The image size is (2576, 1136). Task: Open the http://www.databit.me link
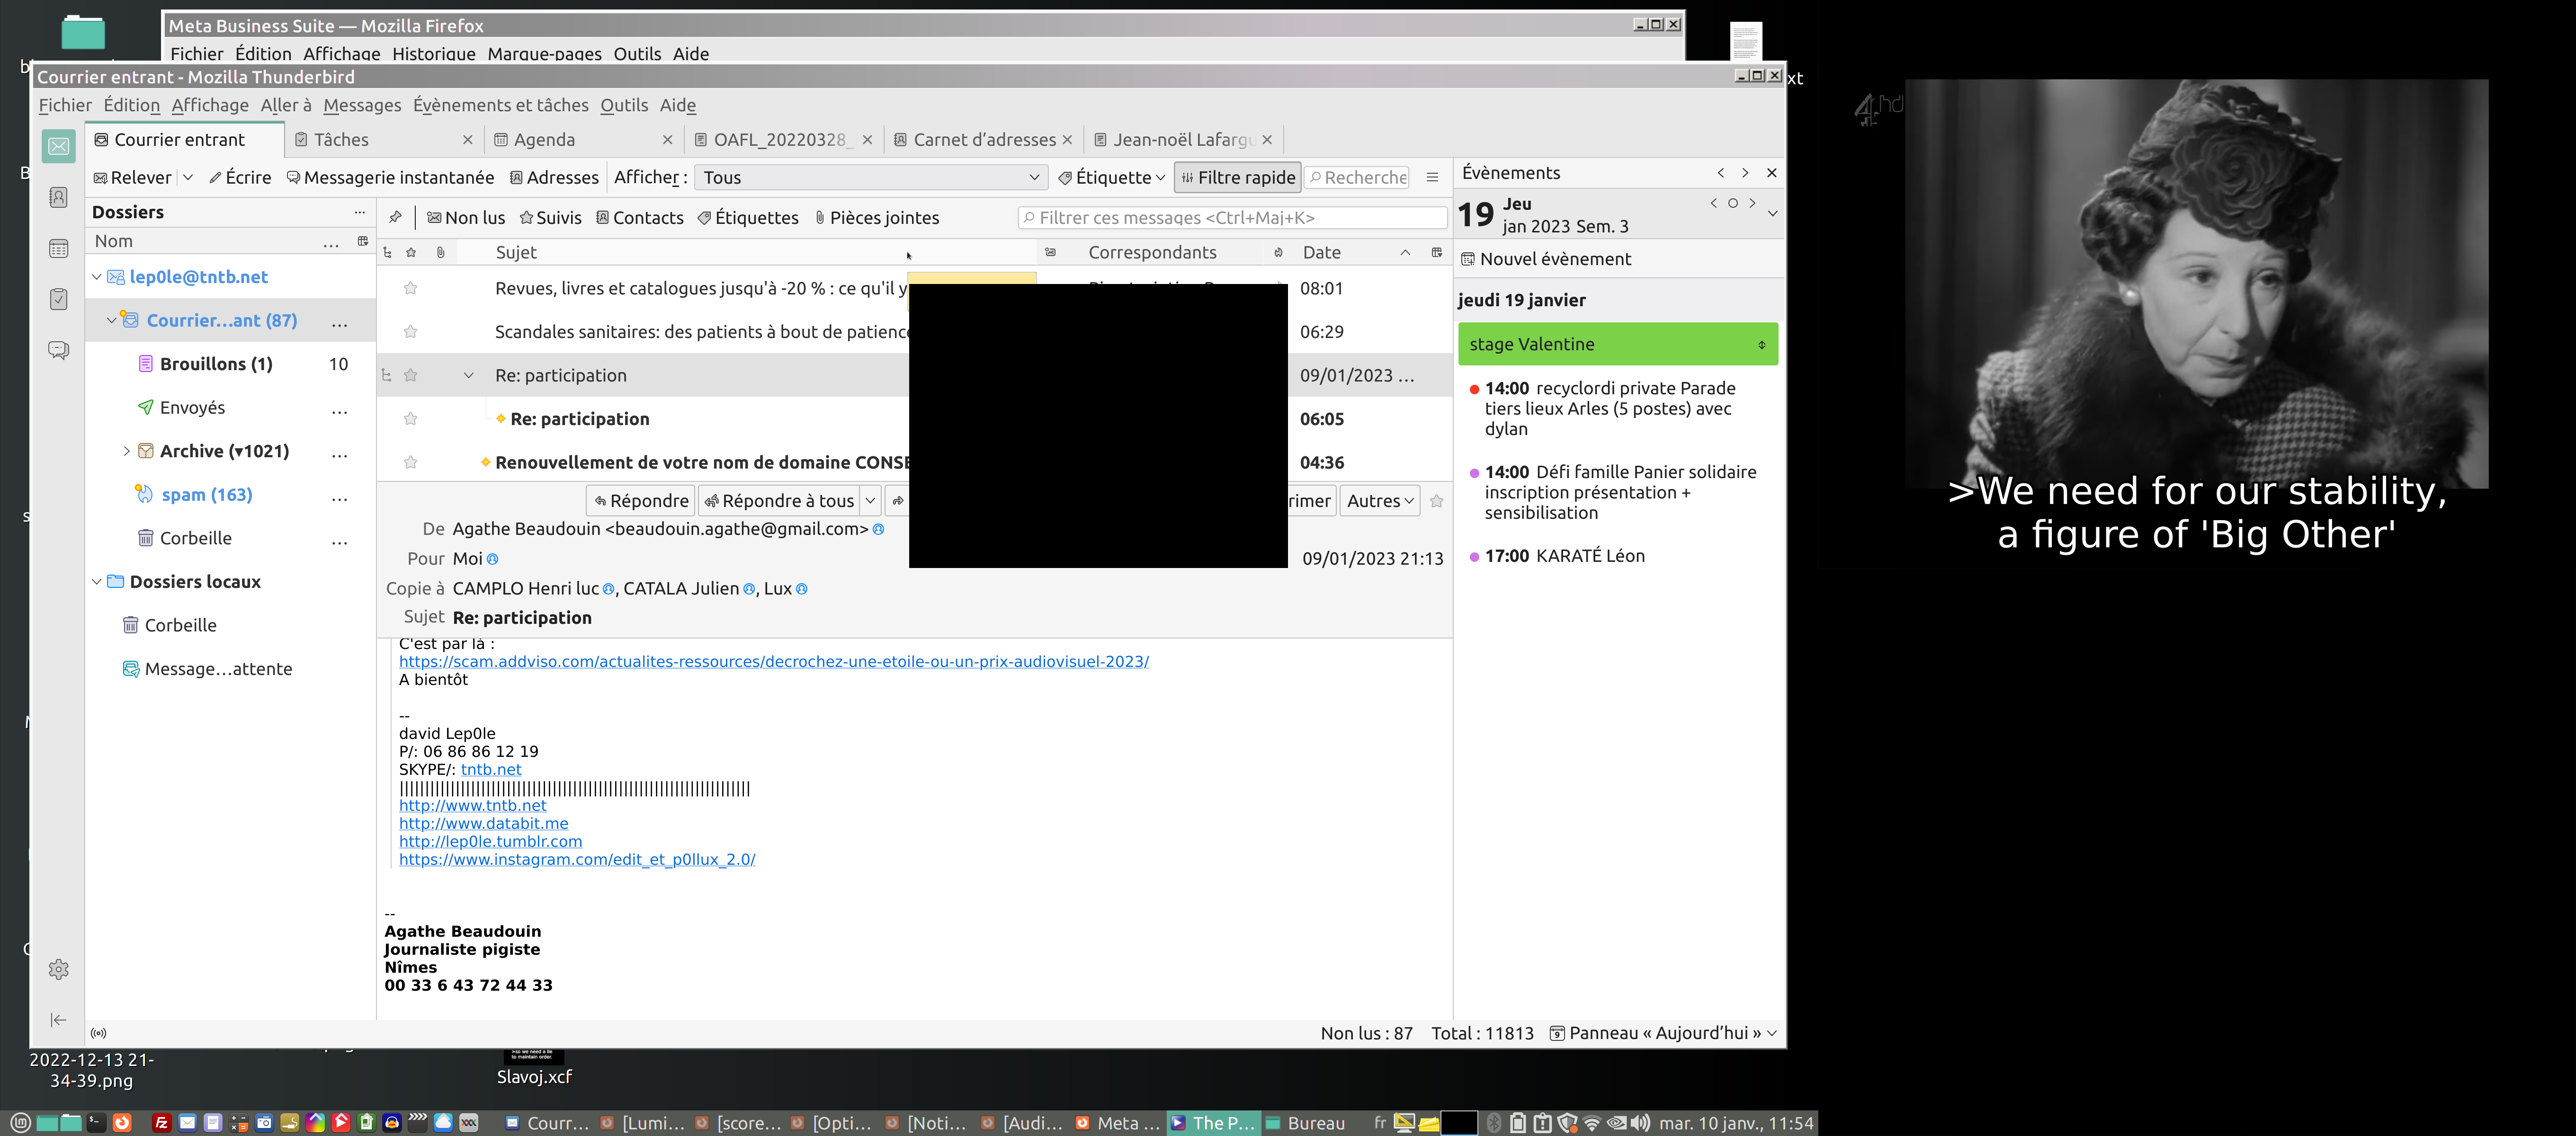tap(483, 823)
